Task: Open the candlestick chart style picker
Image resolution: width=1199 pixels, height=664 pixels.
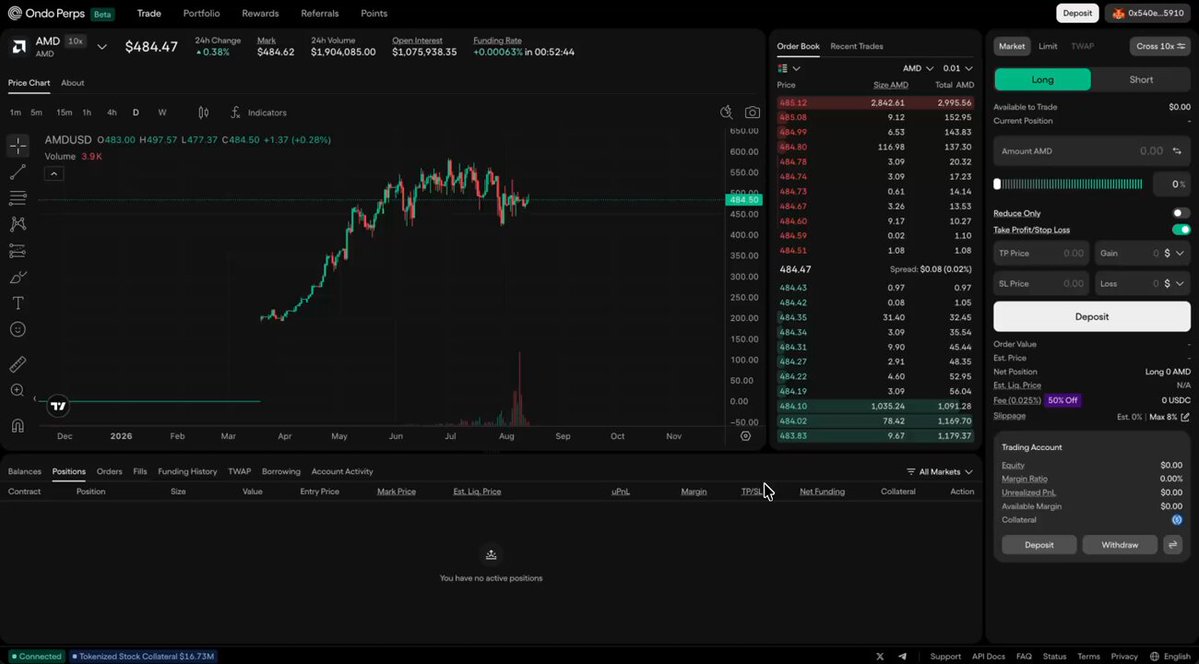Action: coord(203,112)
